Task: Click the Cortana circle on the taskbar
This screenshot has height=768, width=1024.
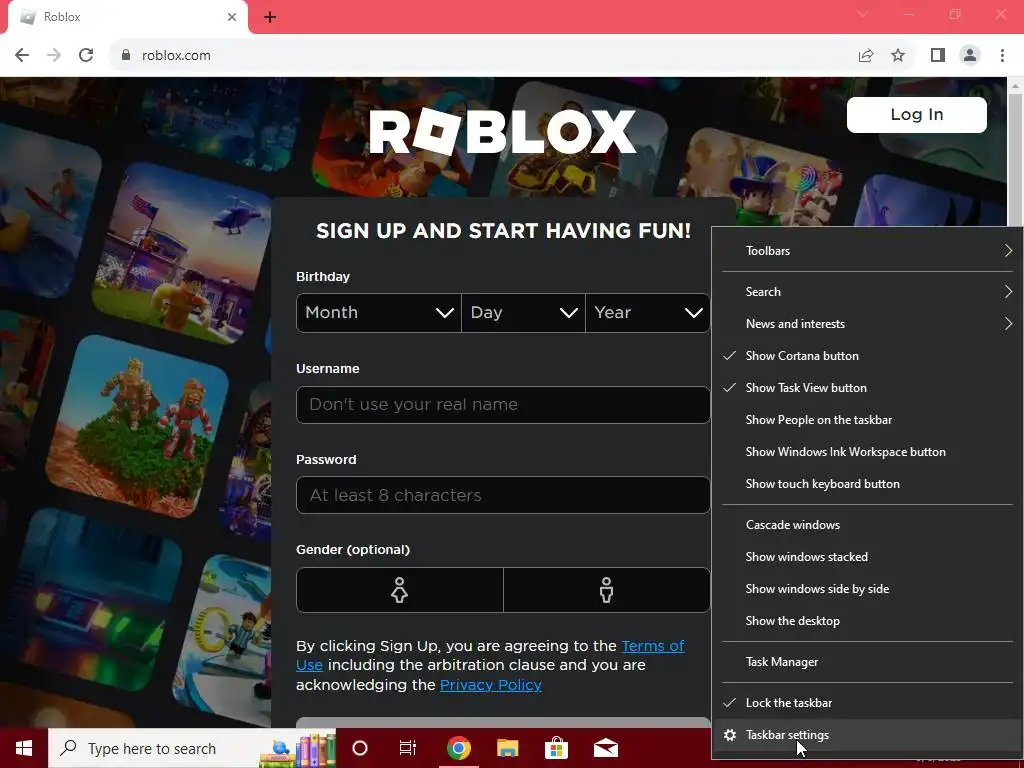Action: coord(360,748)
